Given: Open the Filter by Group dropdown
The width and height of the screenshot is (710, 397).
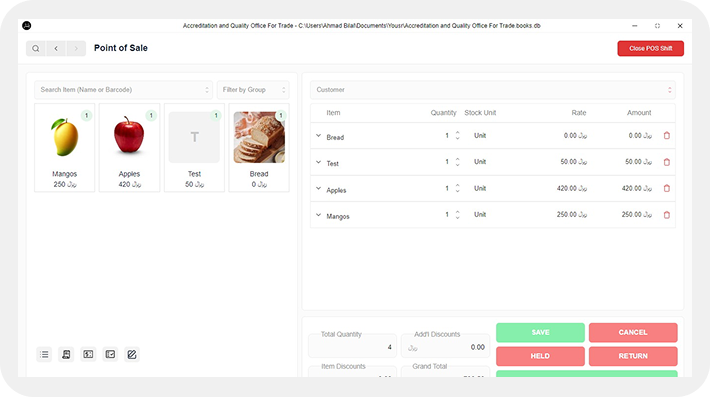Looking at the screenshot, I should tap(253, 90).
